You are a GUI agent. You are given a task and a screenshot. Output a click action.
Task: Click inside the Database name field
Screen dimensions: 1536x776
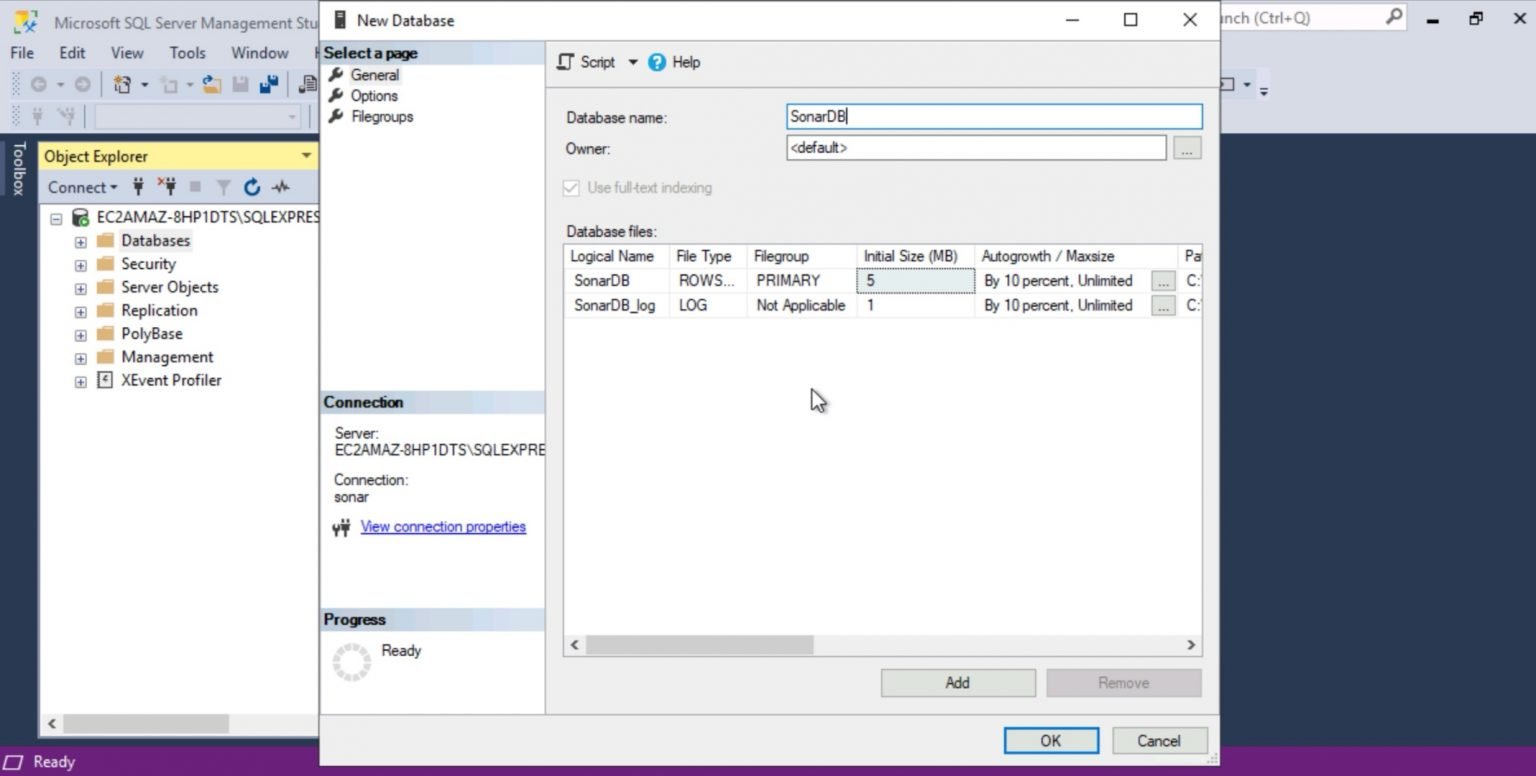click(993, 116)
